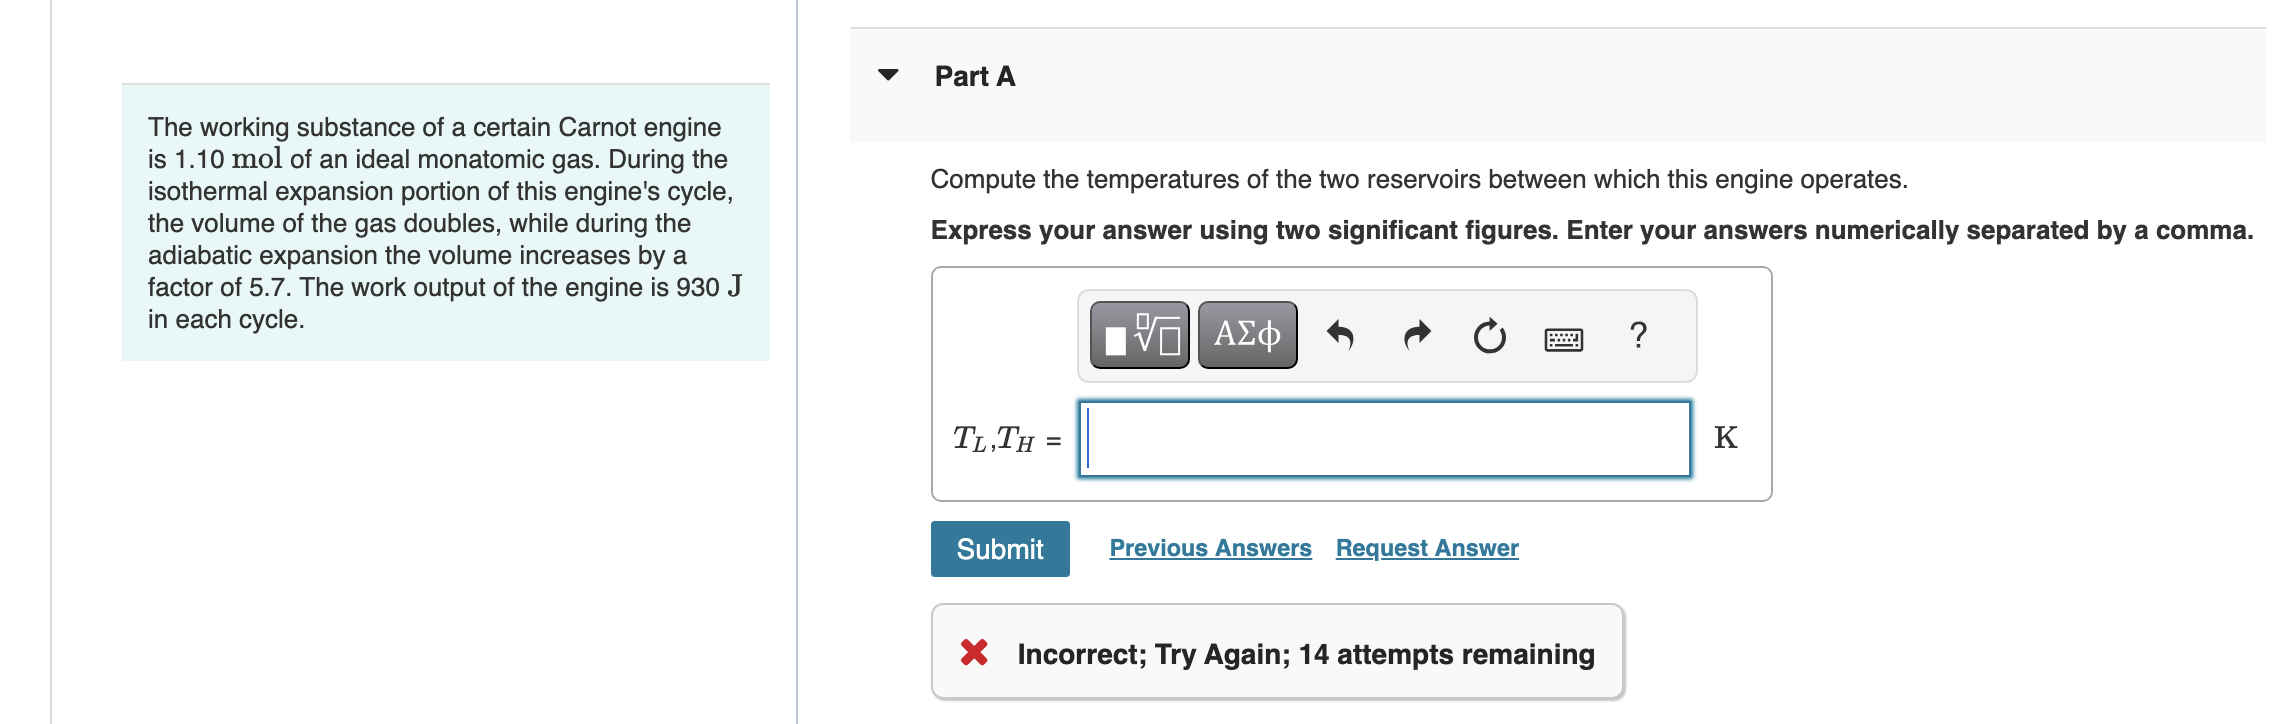Open the math templates (fraction/root) button
The image size is (2296, 724).
point(1139,335)
